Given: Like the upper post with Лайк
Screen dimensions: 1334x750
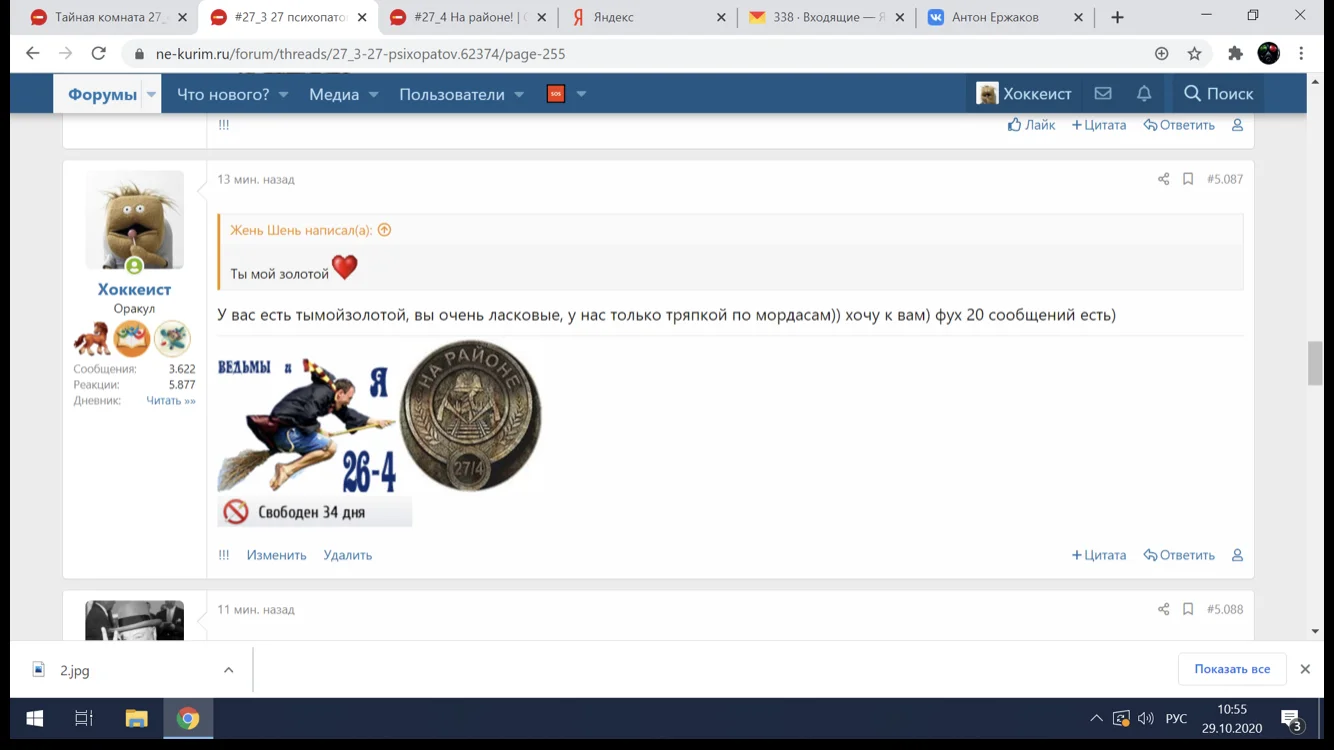Looking at the screenshot, I should pos(1031,125).
